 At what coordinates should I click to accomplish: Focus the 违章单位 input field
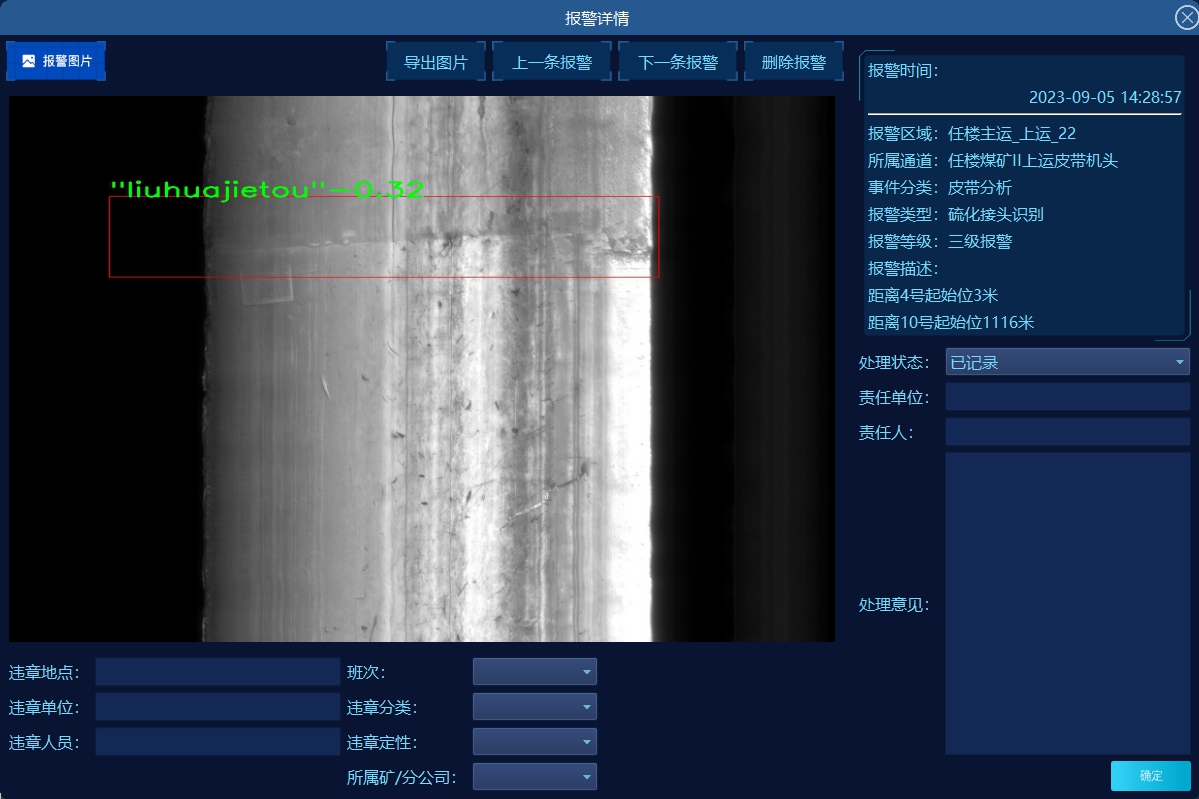(x=218, y=707)
